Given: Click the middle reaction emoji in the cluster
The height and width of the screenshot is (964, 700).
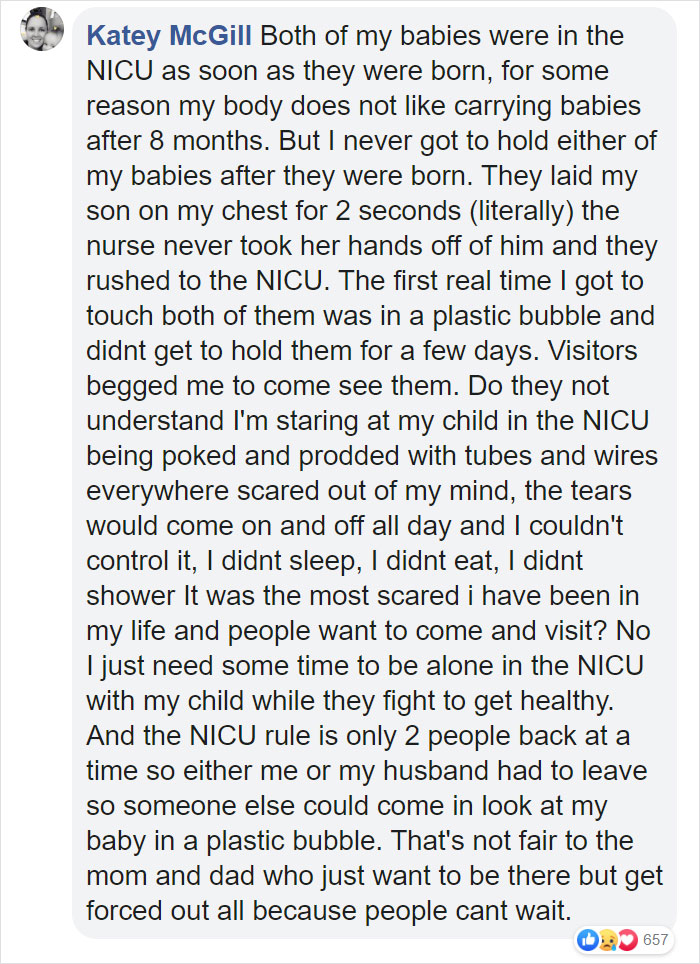Looking at the screenshot, I should (607, 939).
